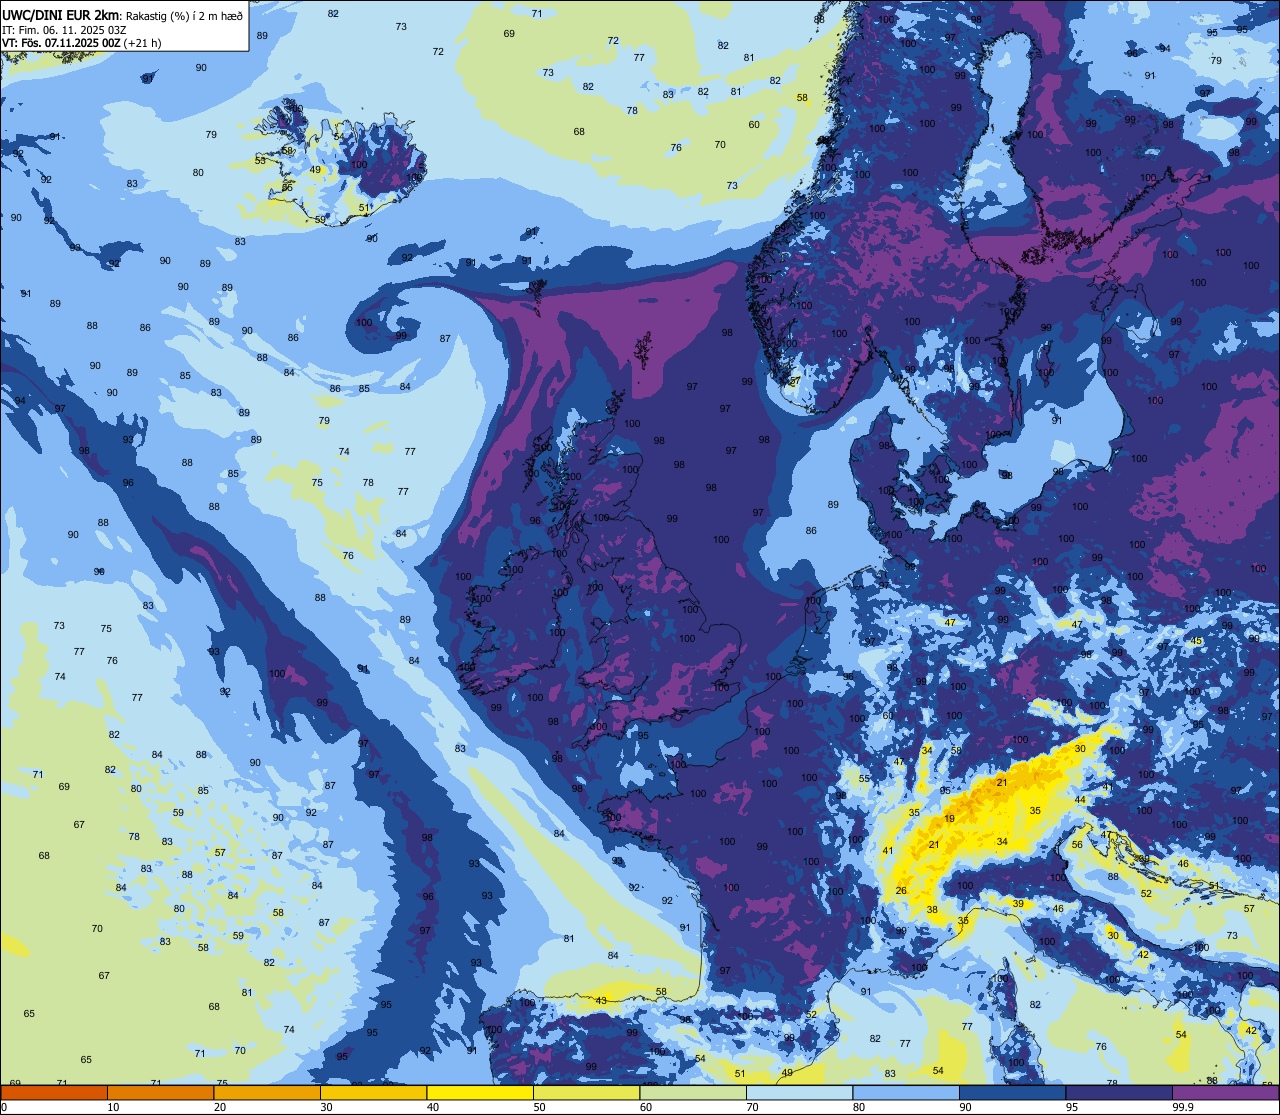The width and height of the screenshot is (1280, 1115).
Task: Click the 'UWC/DINI EUR 2km' title text
Action: (61, 15)
